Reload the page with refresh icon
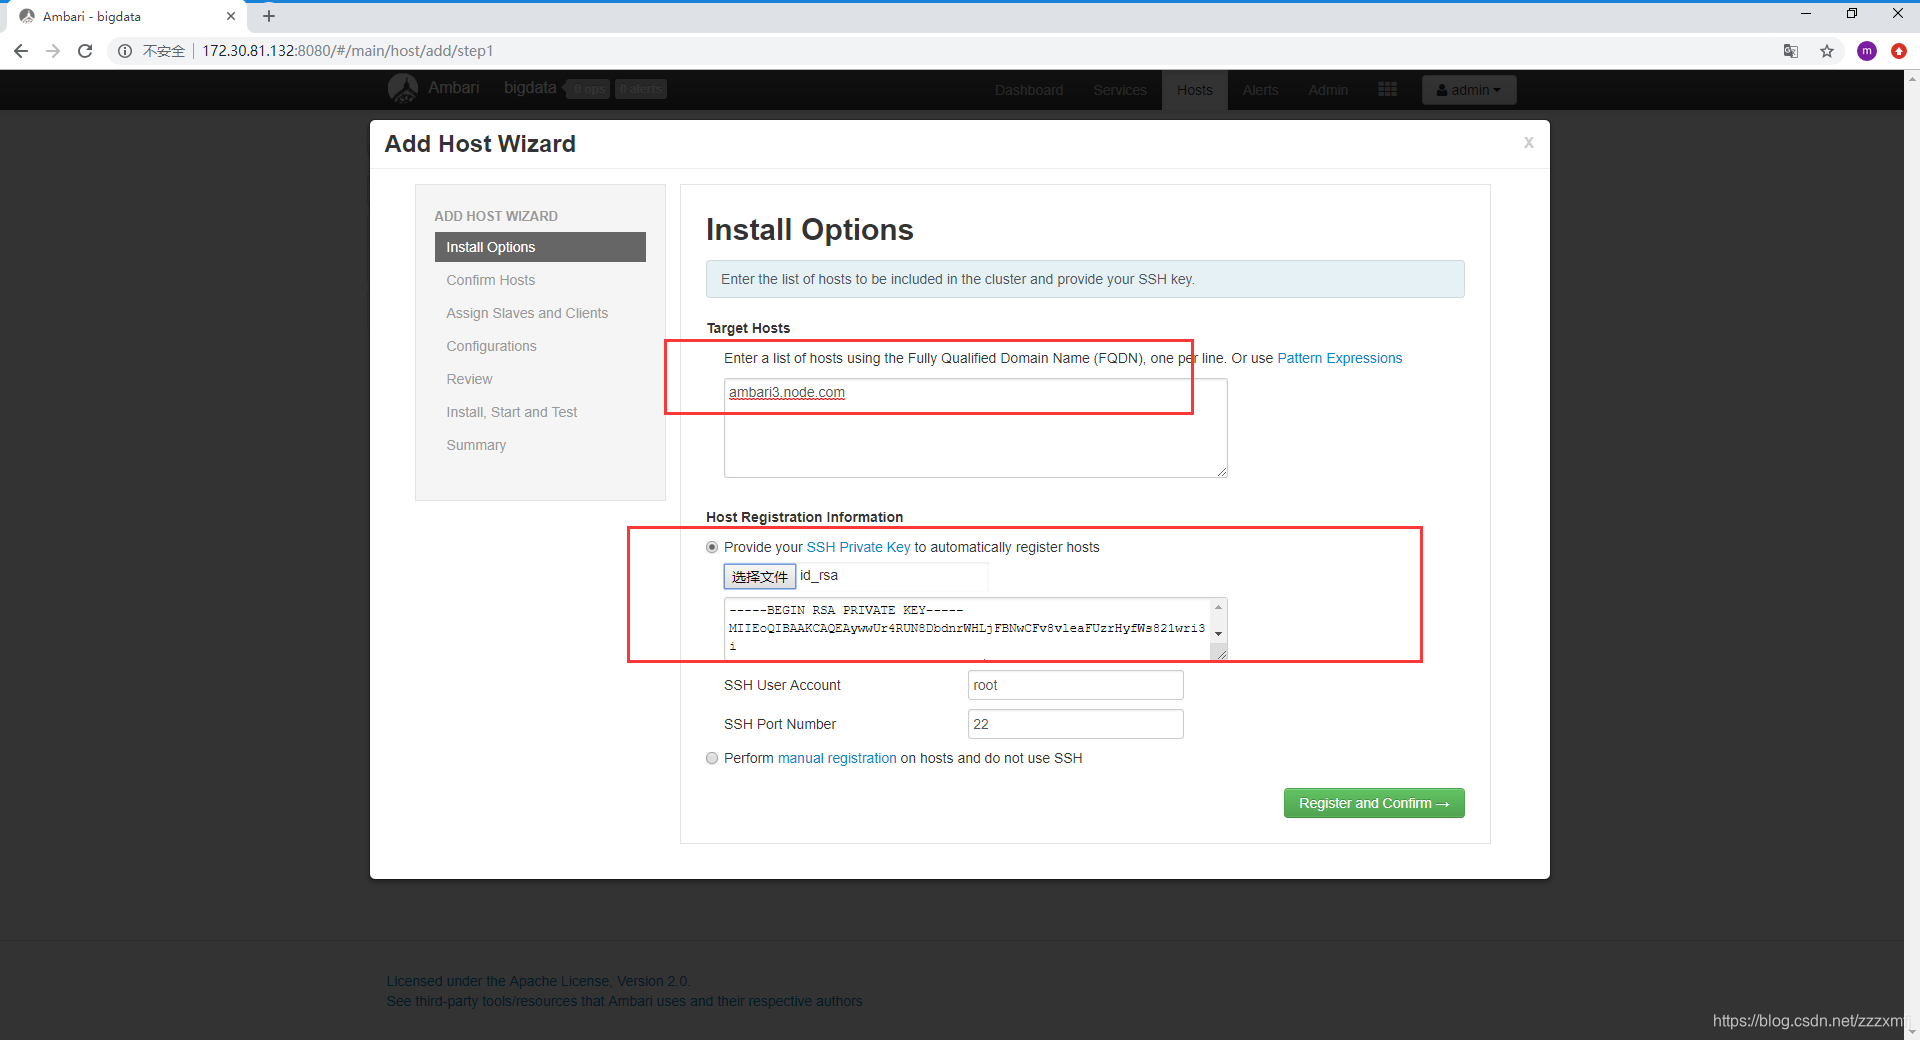 (85, 51)
